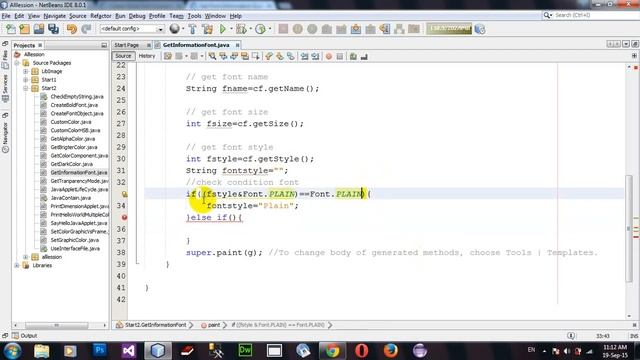Select CustomColor.java in the Projects tree
The image size is (640, 360).
coord(71,122)
